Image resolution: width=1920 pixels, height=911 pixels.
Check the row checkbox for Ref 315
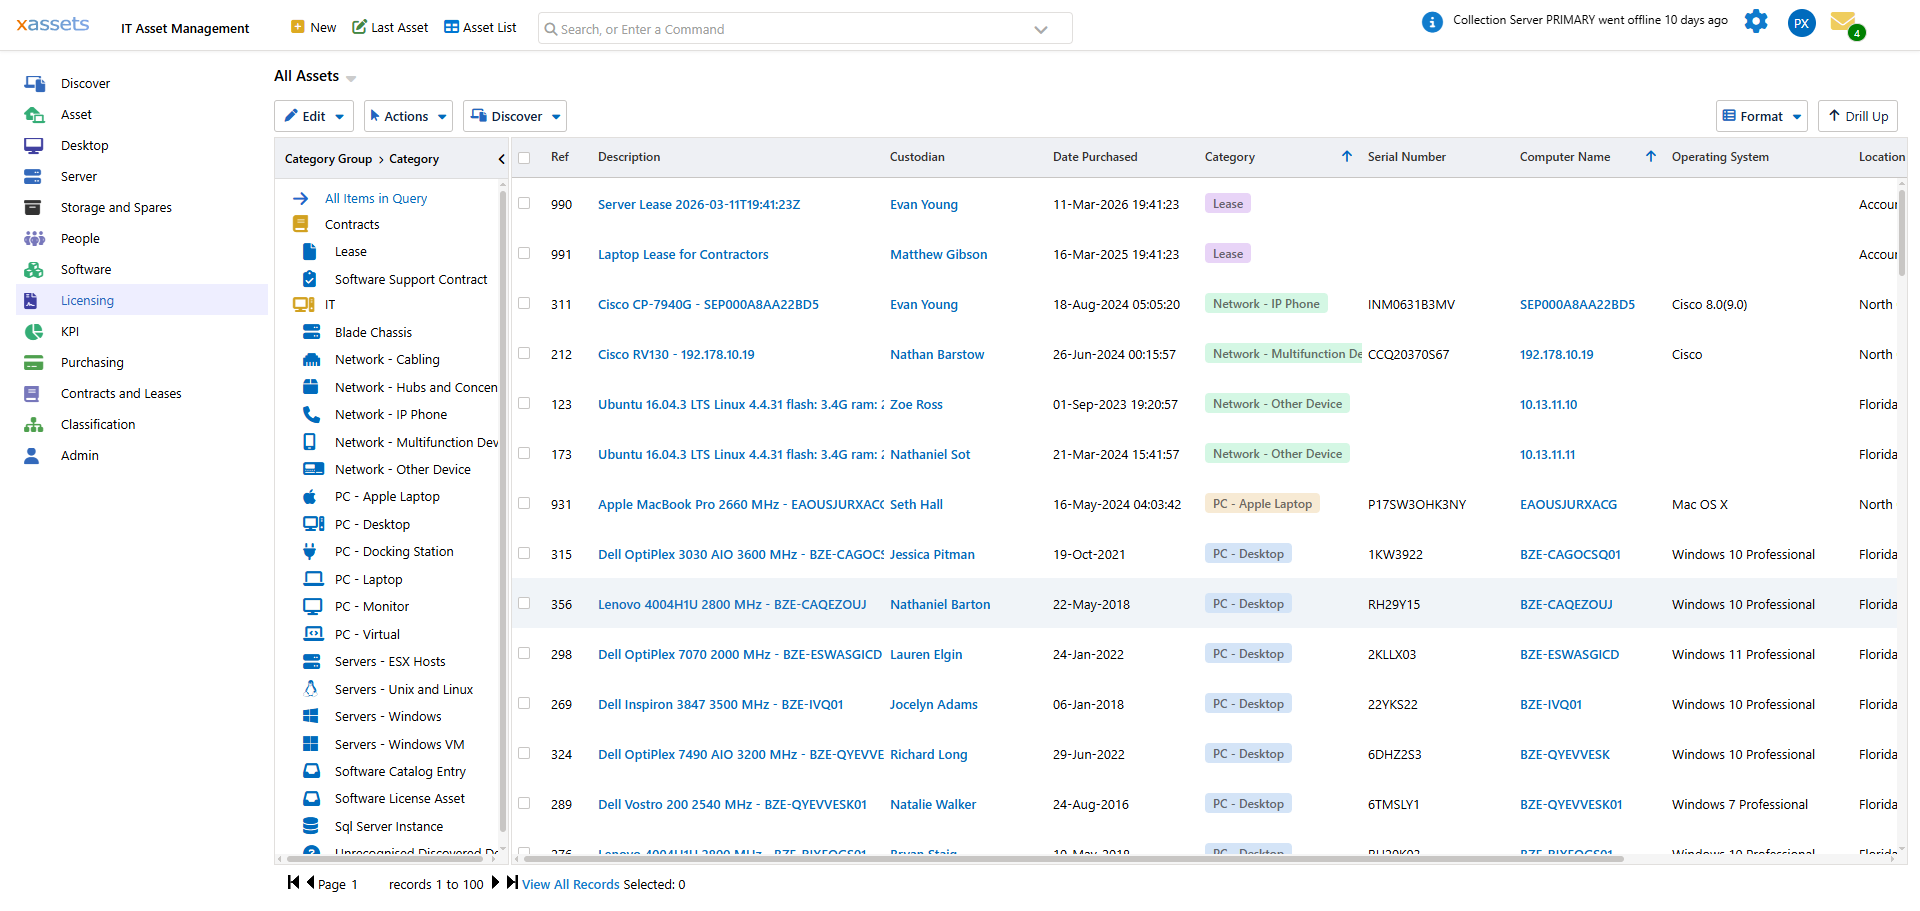click(524, 553)
